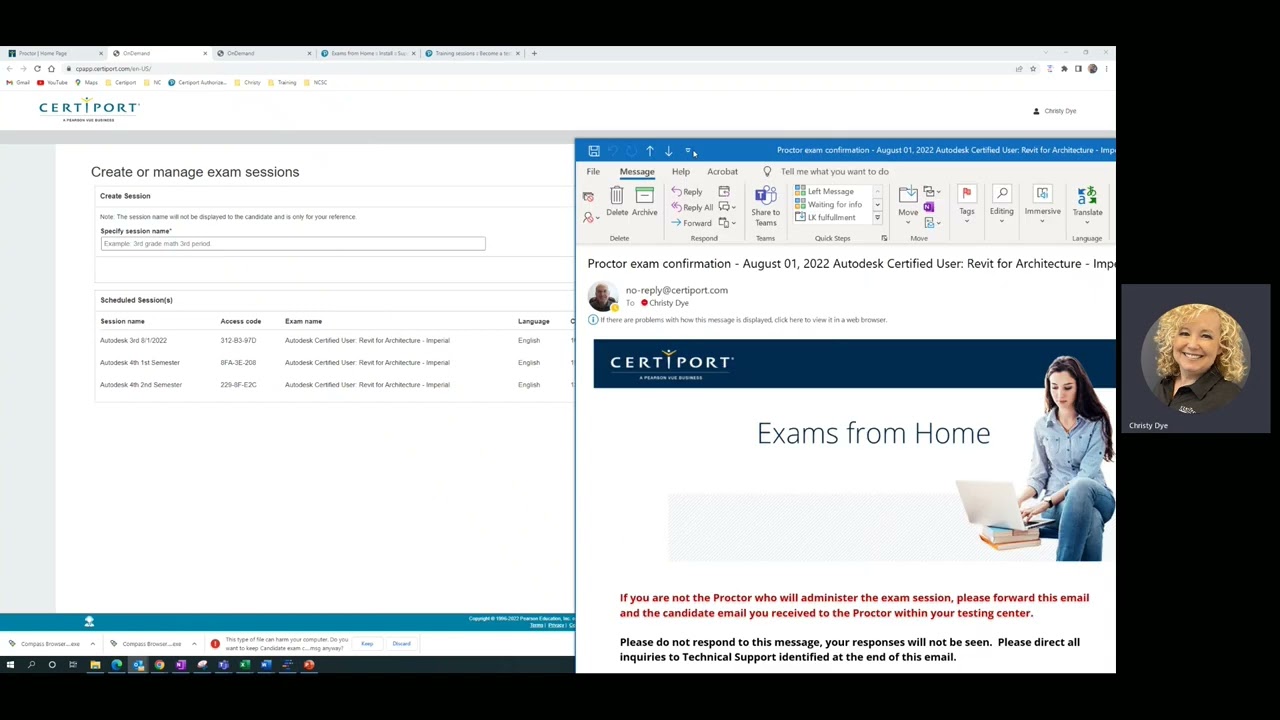This screenshot has height=720, width=1280.
Task: Open the Actions dropdown in Move group
Action: click(931, 222)
